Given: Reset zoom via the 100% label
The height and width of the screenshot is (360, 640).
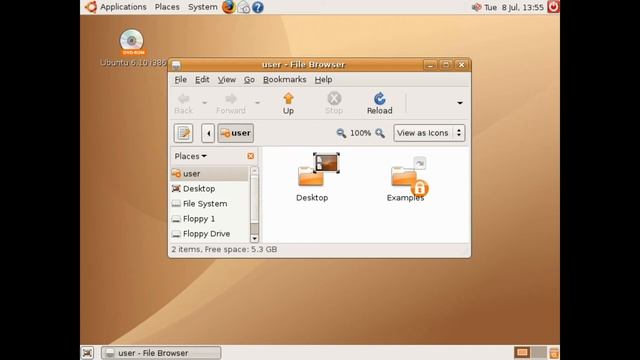Looking at the screenshot, I should [x=360, y=133].
